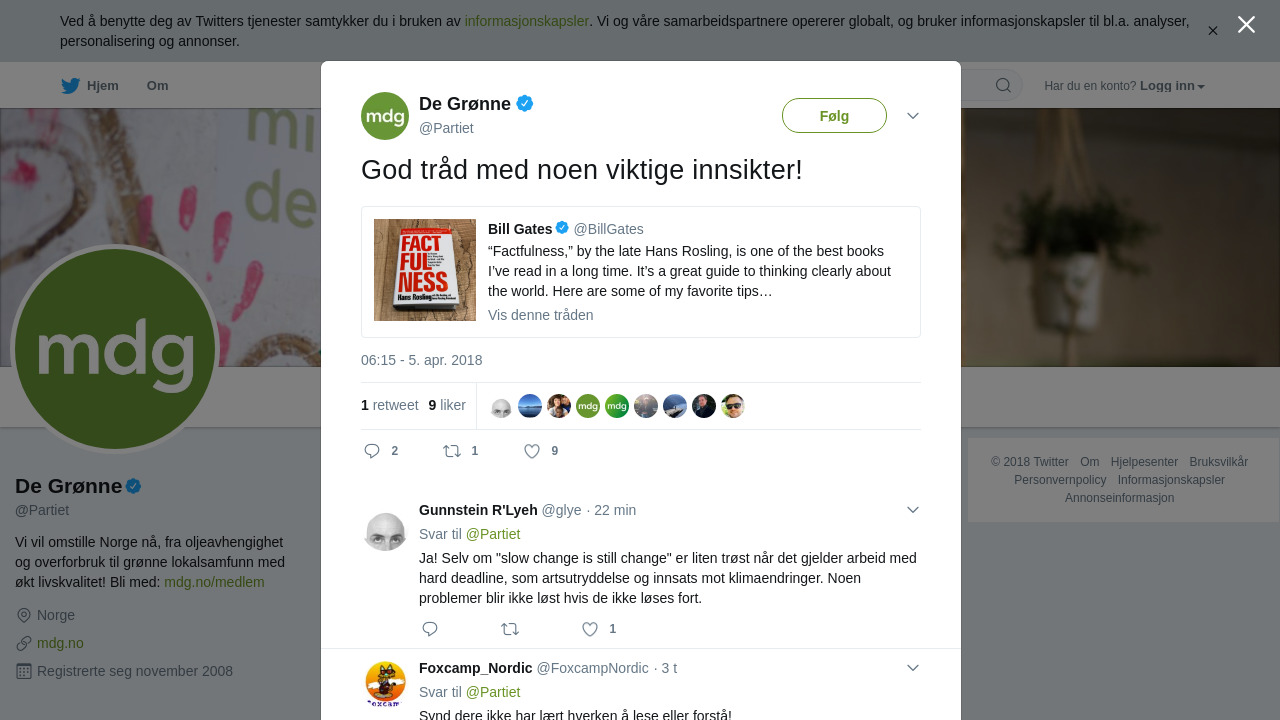The image size is (1280, 720).
Task: Open the informasjonskapsler link in banner
Action: point(526,21)
